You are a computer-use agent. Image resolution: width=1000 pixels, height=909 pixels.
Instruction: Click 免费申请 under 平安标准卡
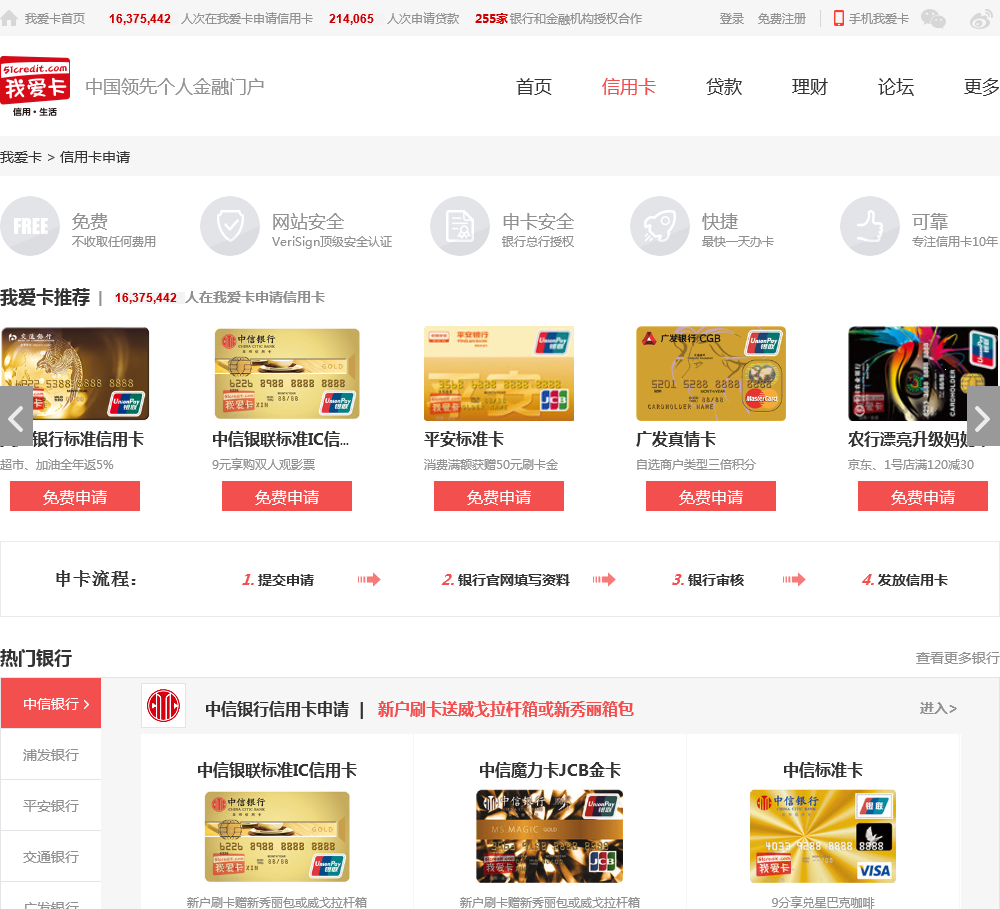coord(499,496)
